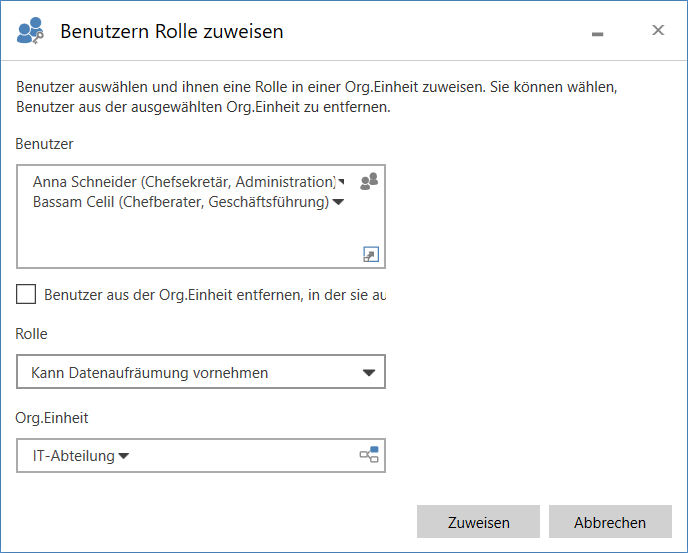Click the 'Benutzern Rolle zuweisen' title text
688x553 pixels.
tap(172, 32)
